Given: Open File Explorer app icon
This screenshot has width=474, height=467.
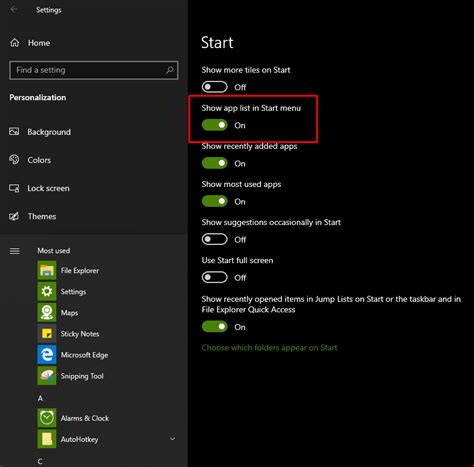Looking at the screenshot, I should tap(47, 270).
